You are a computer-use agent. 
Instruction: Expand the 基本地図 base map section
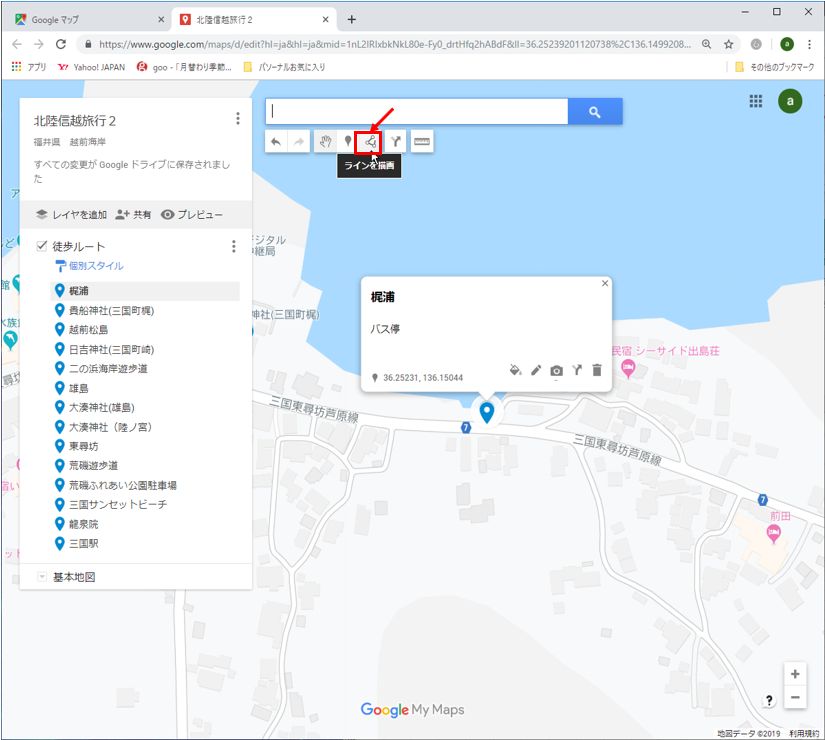click(42, 577)
